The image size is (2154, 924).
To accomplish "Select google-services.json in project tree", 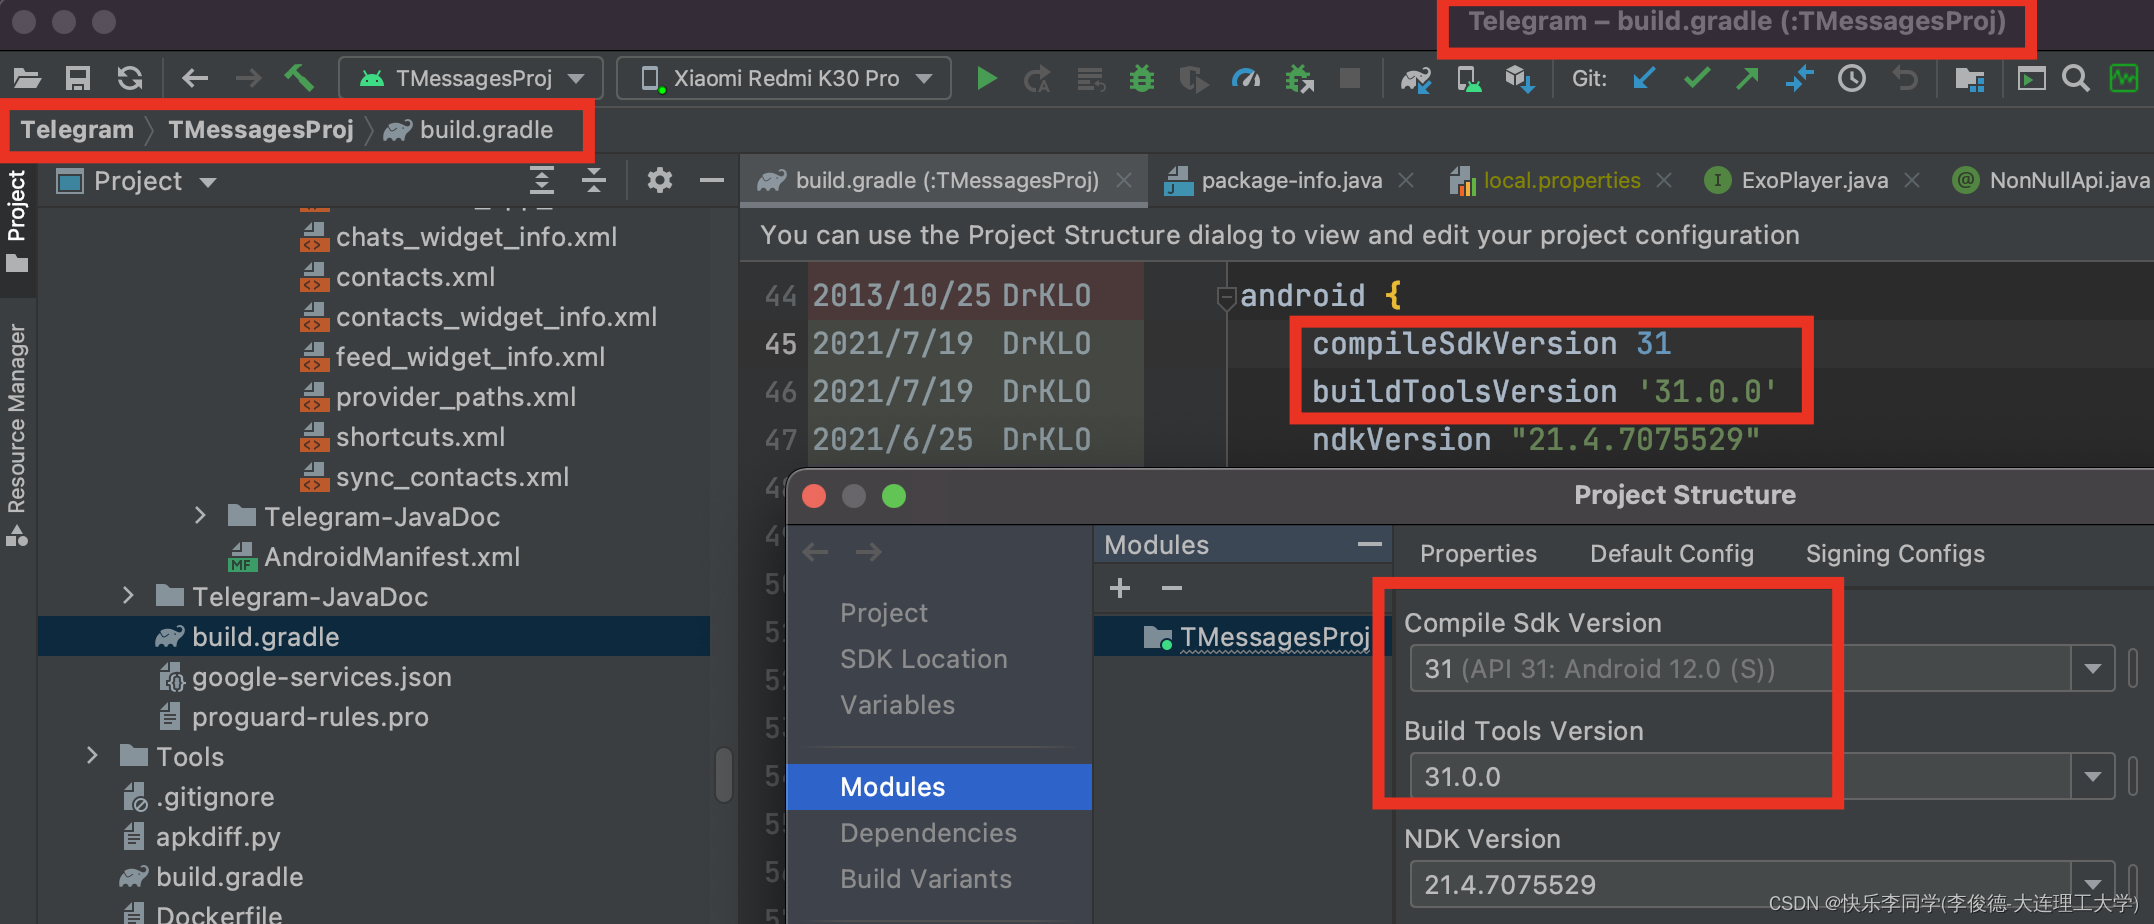I will (x=321, y=677).
